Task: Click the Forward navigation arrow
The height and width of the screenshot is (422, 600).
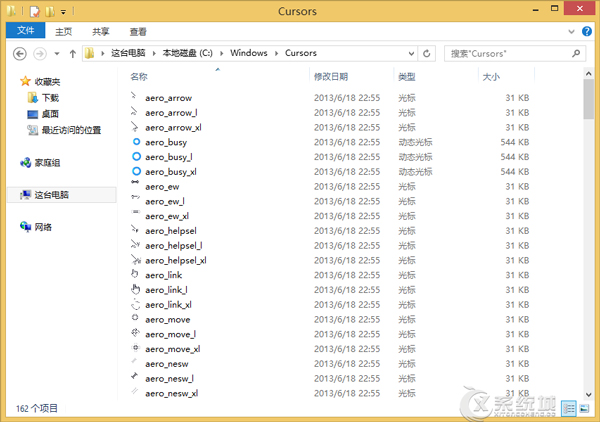Action: [40, 54]
